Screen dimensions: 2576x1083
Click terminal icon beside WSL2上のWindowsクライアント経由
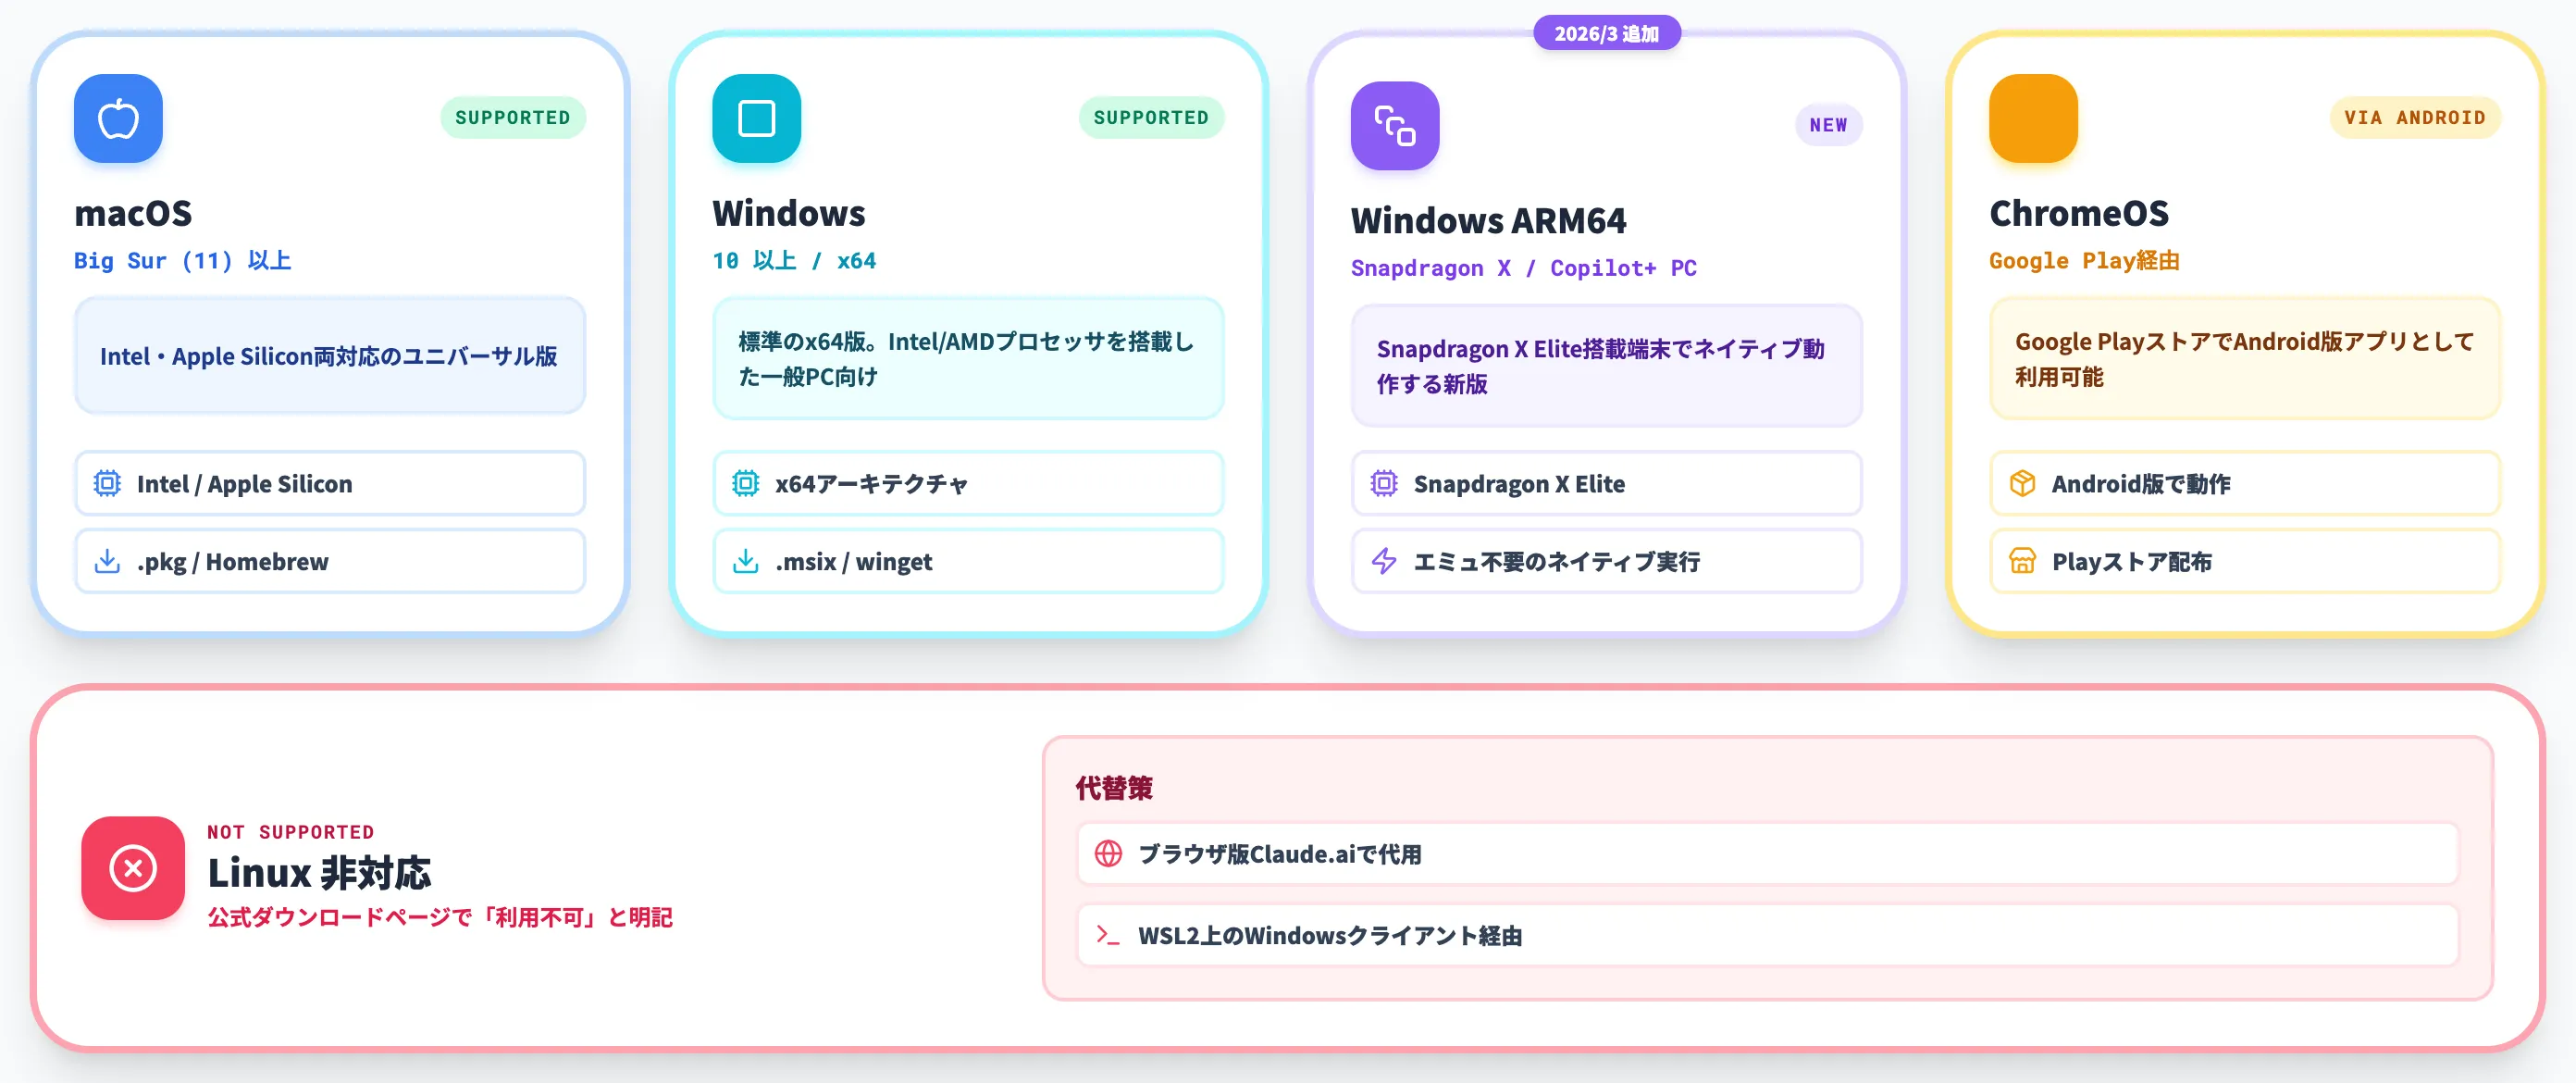click(x=1108, y=935)
